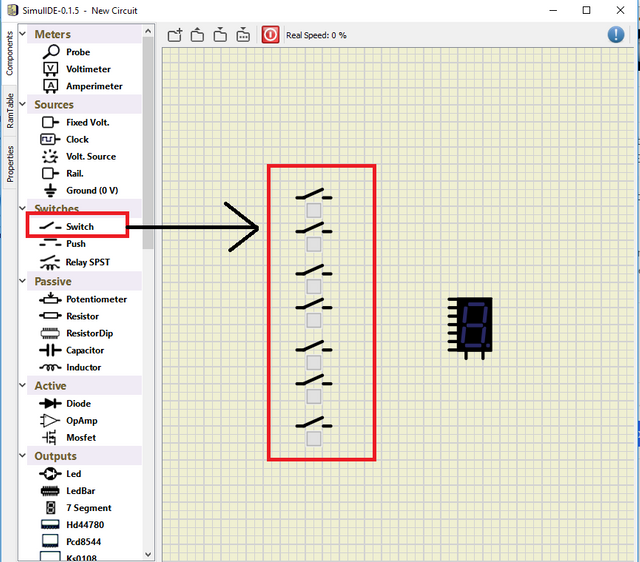This screenshot has height=562, width=640.
Task: Pick the Mosfet icon
Action: [50, 438]
